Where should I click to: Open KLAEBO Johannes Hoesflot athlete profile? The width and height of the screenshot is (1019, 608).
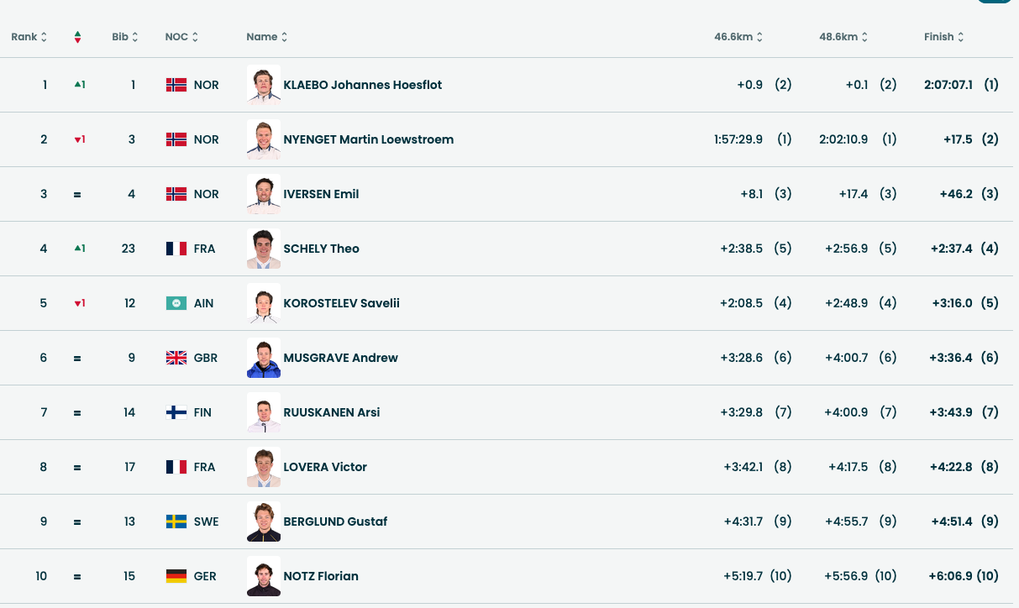click(x=362, y=85)
